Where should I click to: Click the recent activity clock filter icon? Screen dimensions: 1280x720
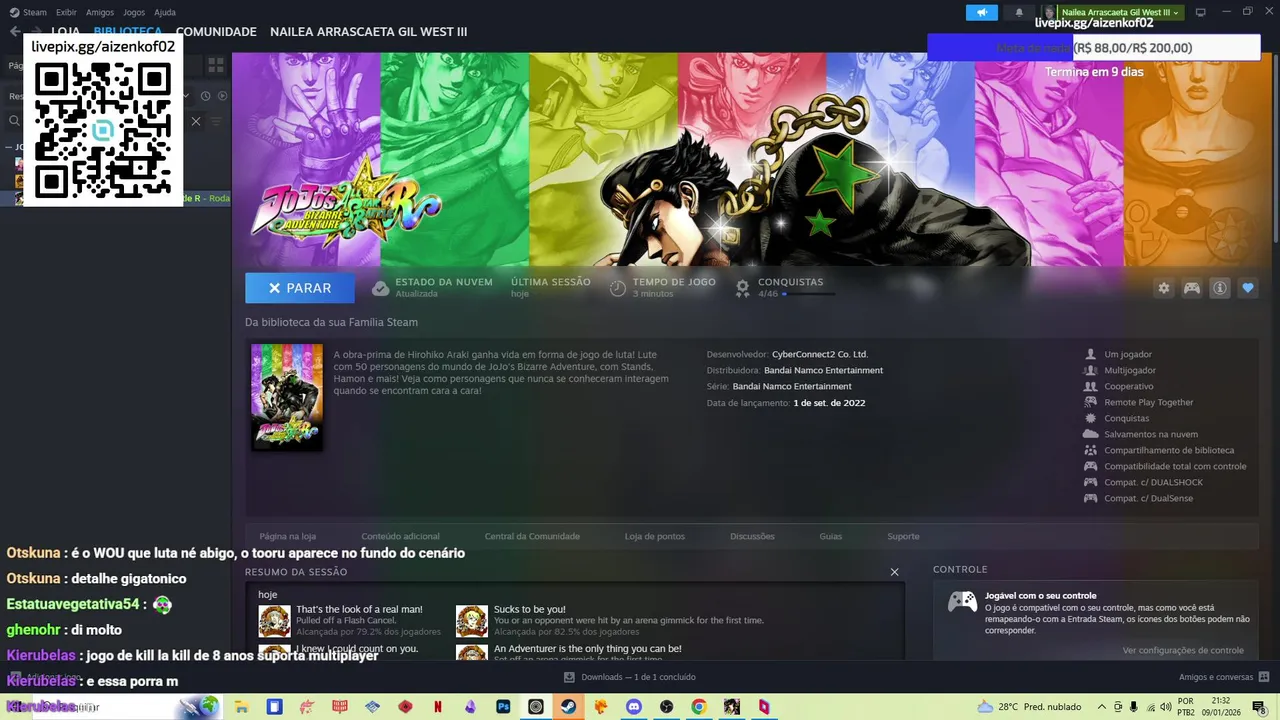pos(205,96)
